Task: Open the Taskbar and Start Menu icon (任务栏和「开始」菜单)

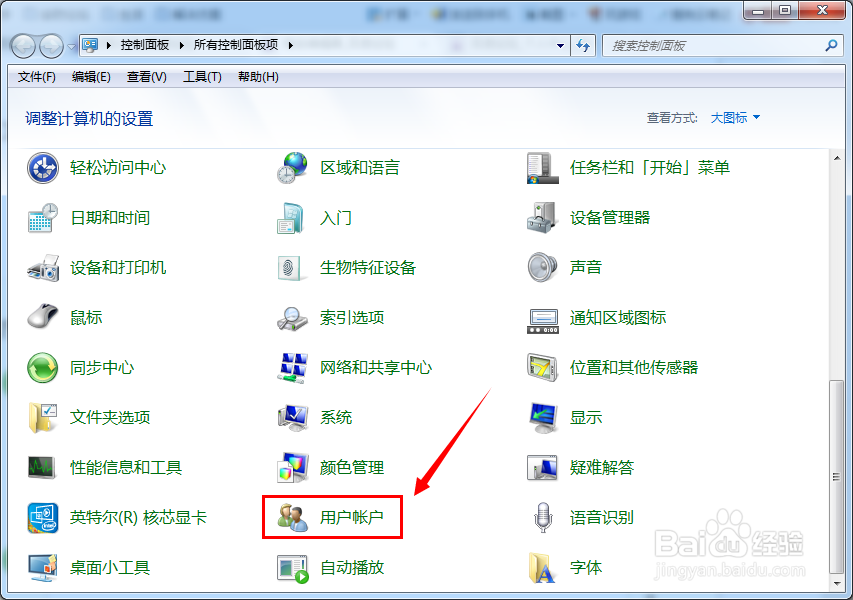Action: tap(542, 168)
